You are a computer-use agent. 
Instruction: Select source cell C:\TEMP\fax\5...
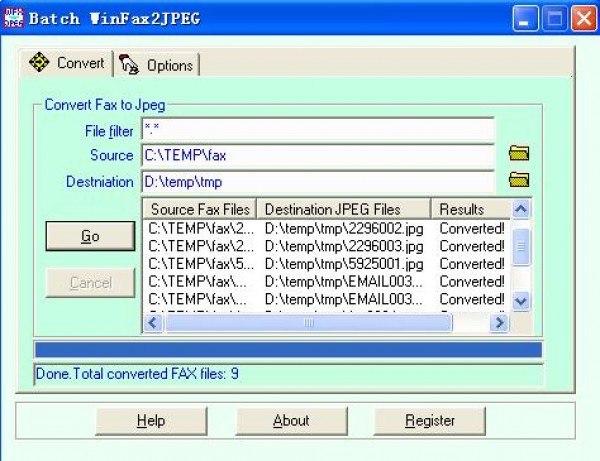tap(201, 264)
